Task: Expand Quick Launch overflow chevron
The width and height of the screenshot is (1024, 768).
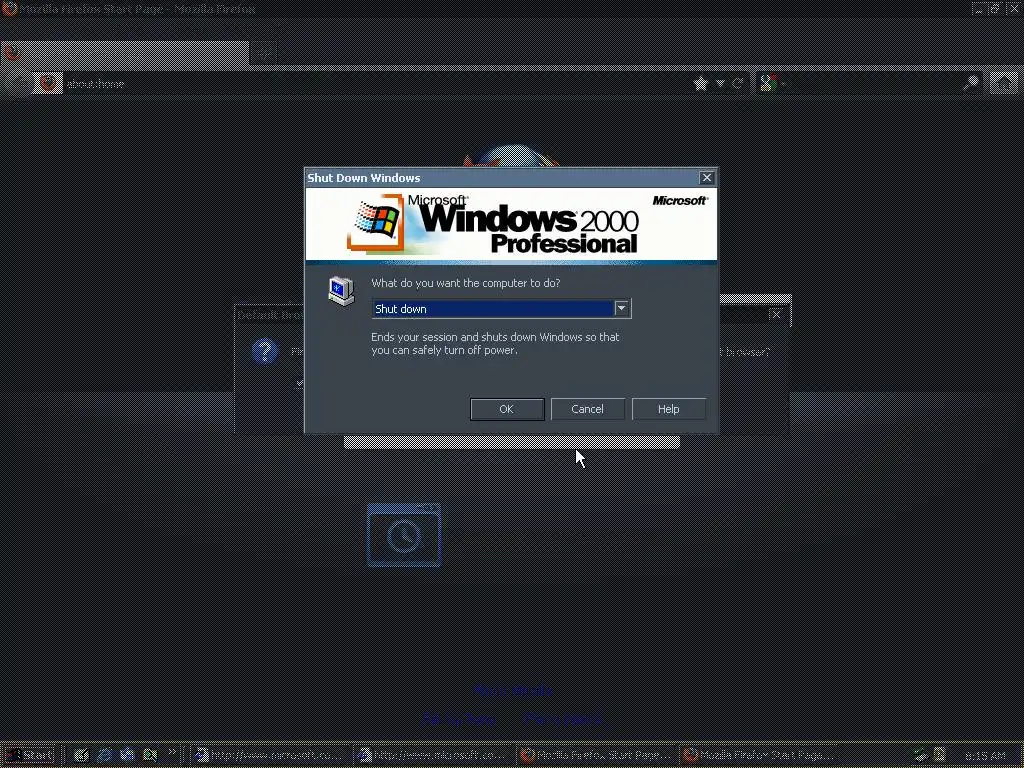Action: [172, 752]
